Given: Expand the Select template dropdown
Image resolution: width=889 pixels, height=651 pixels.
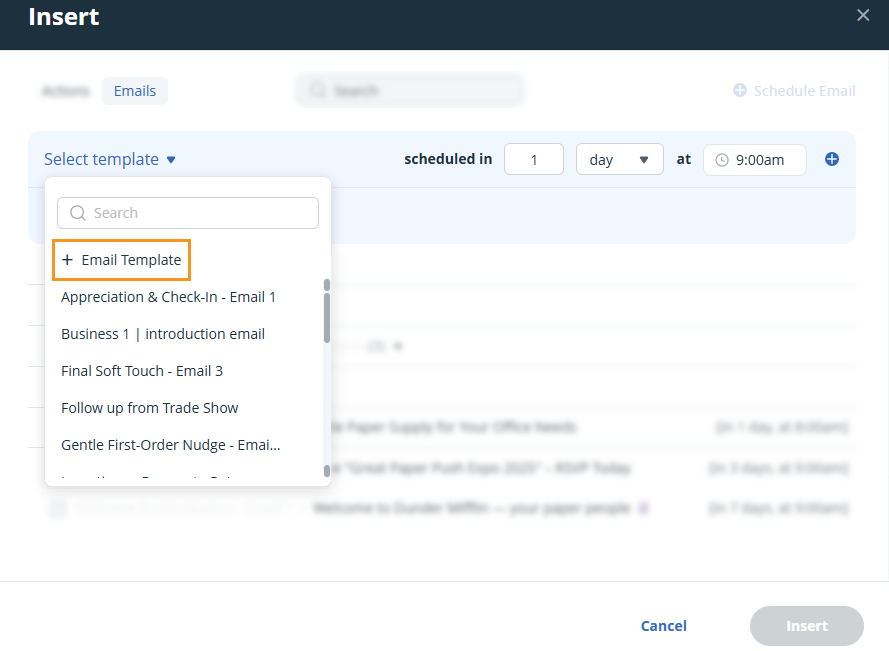Looking at the screenshot, I should (110, 159).
